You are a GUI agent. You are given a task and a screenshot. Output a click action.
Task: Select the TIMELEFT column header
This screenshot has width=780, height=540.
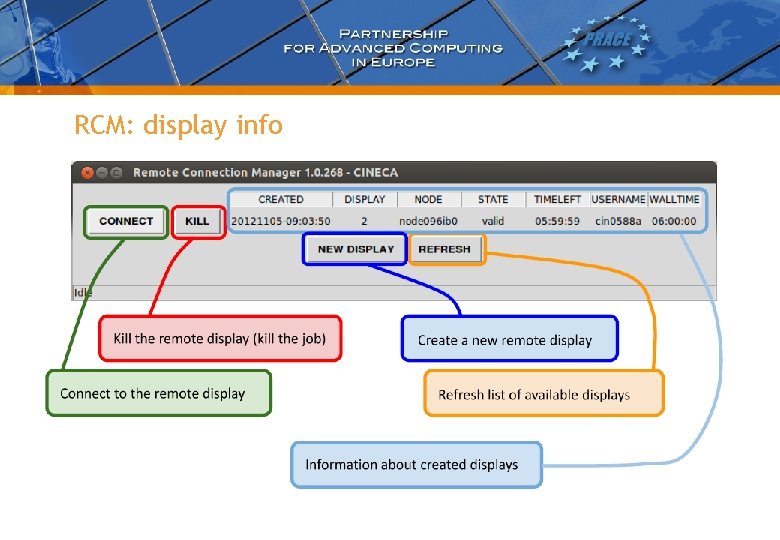click(x=558, y=199)
